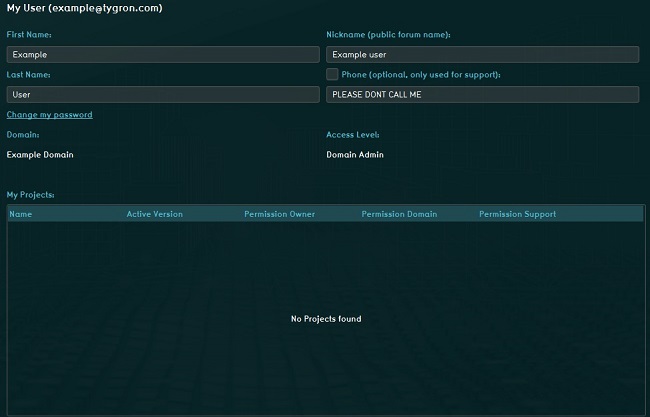Click the "Access Level:" label

(353, 134)
